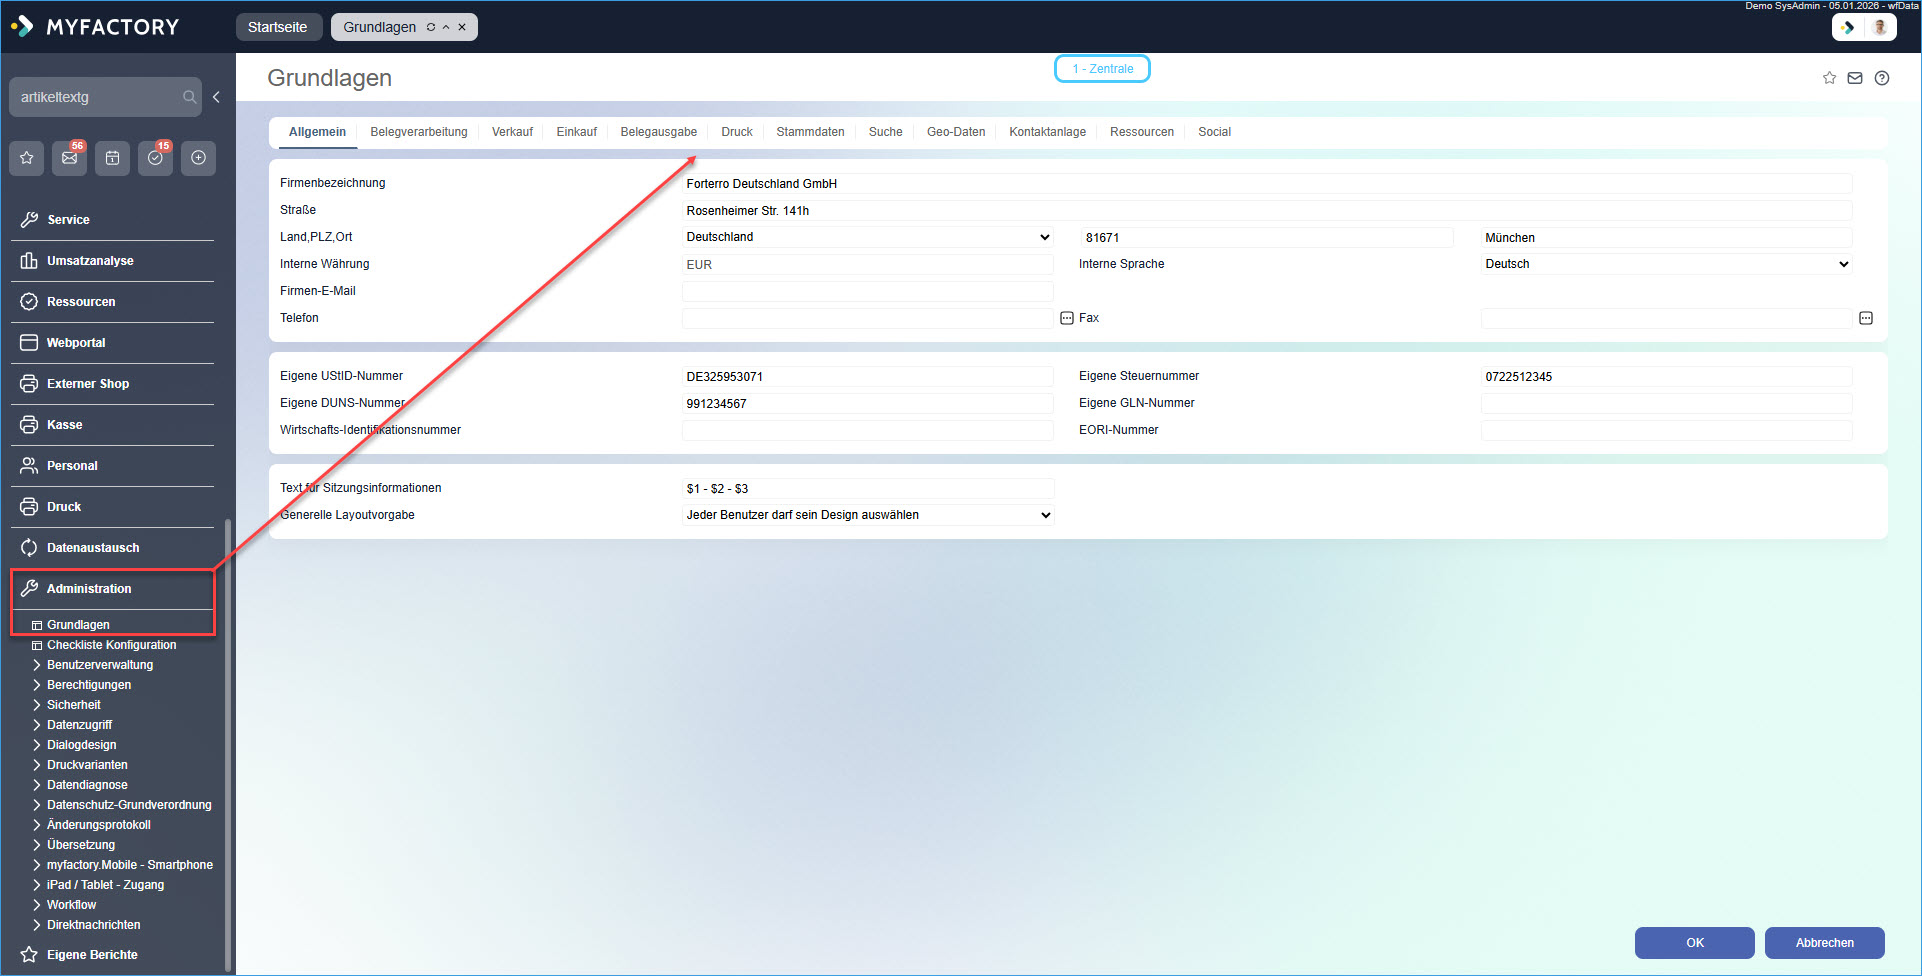Open the Startseite tab
This screenshot has height=976, width=1922.
pos(278,27)
